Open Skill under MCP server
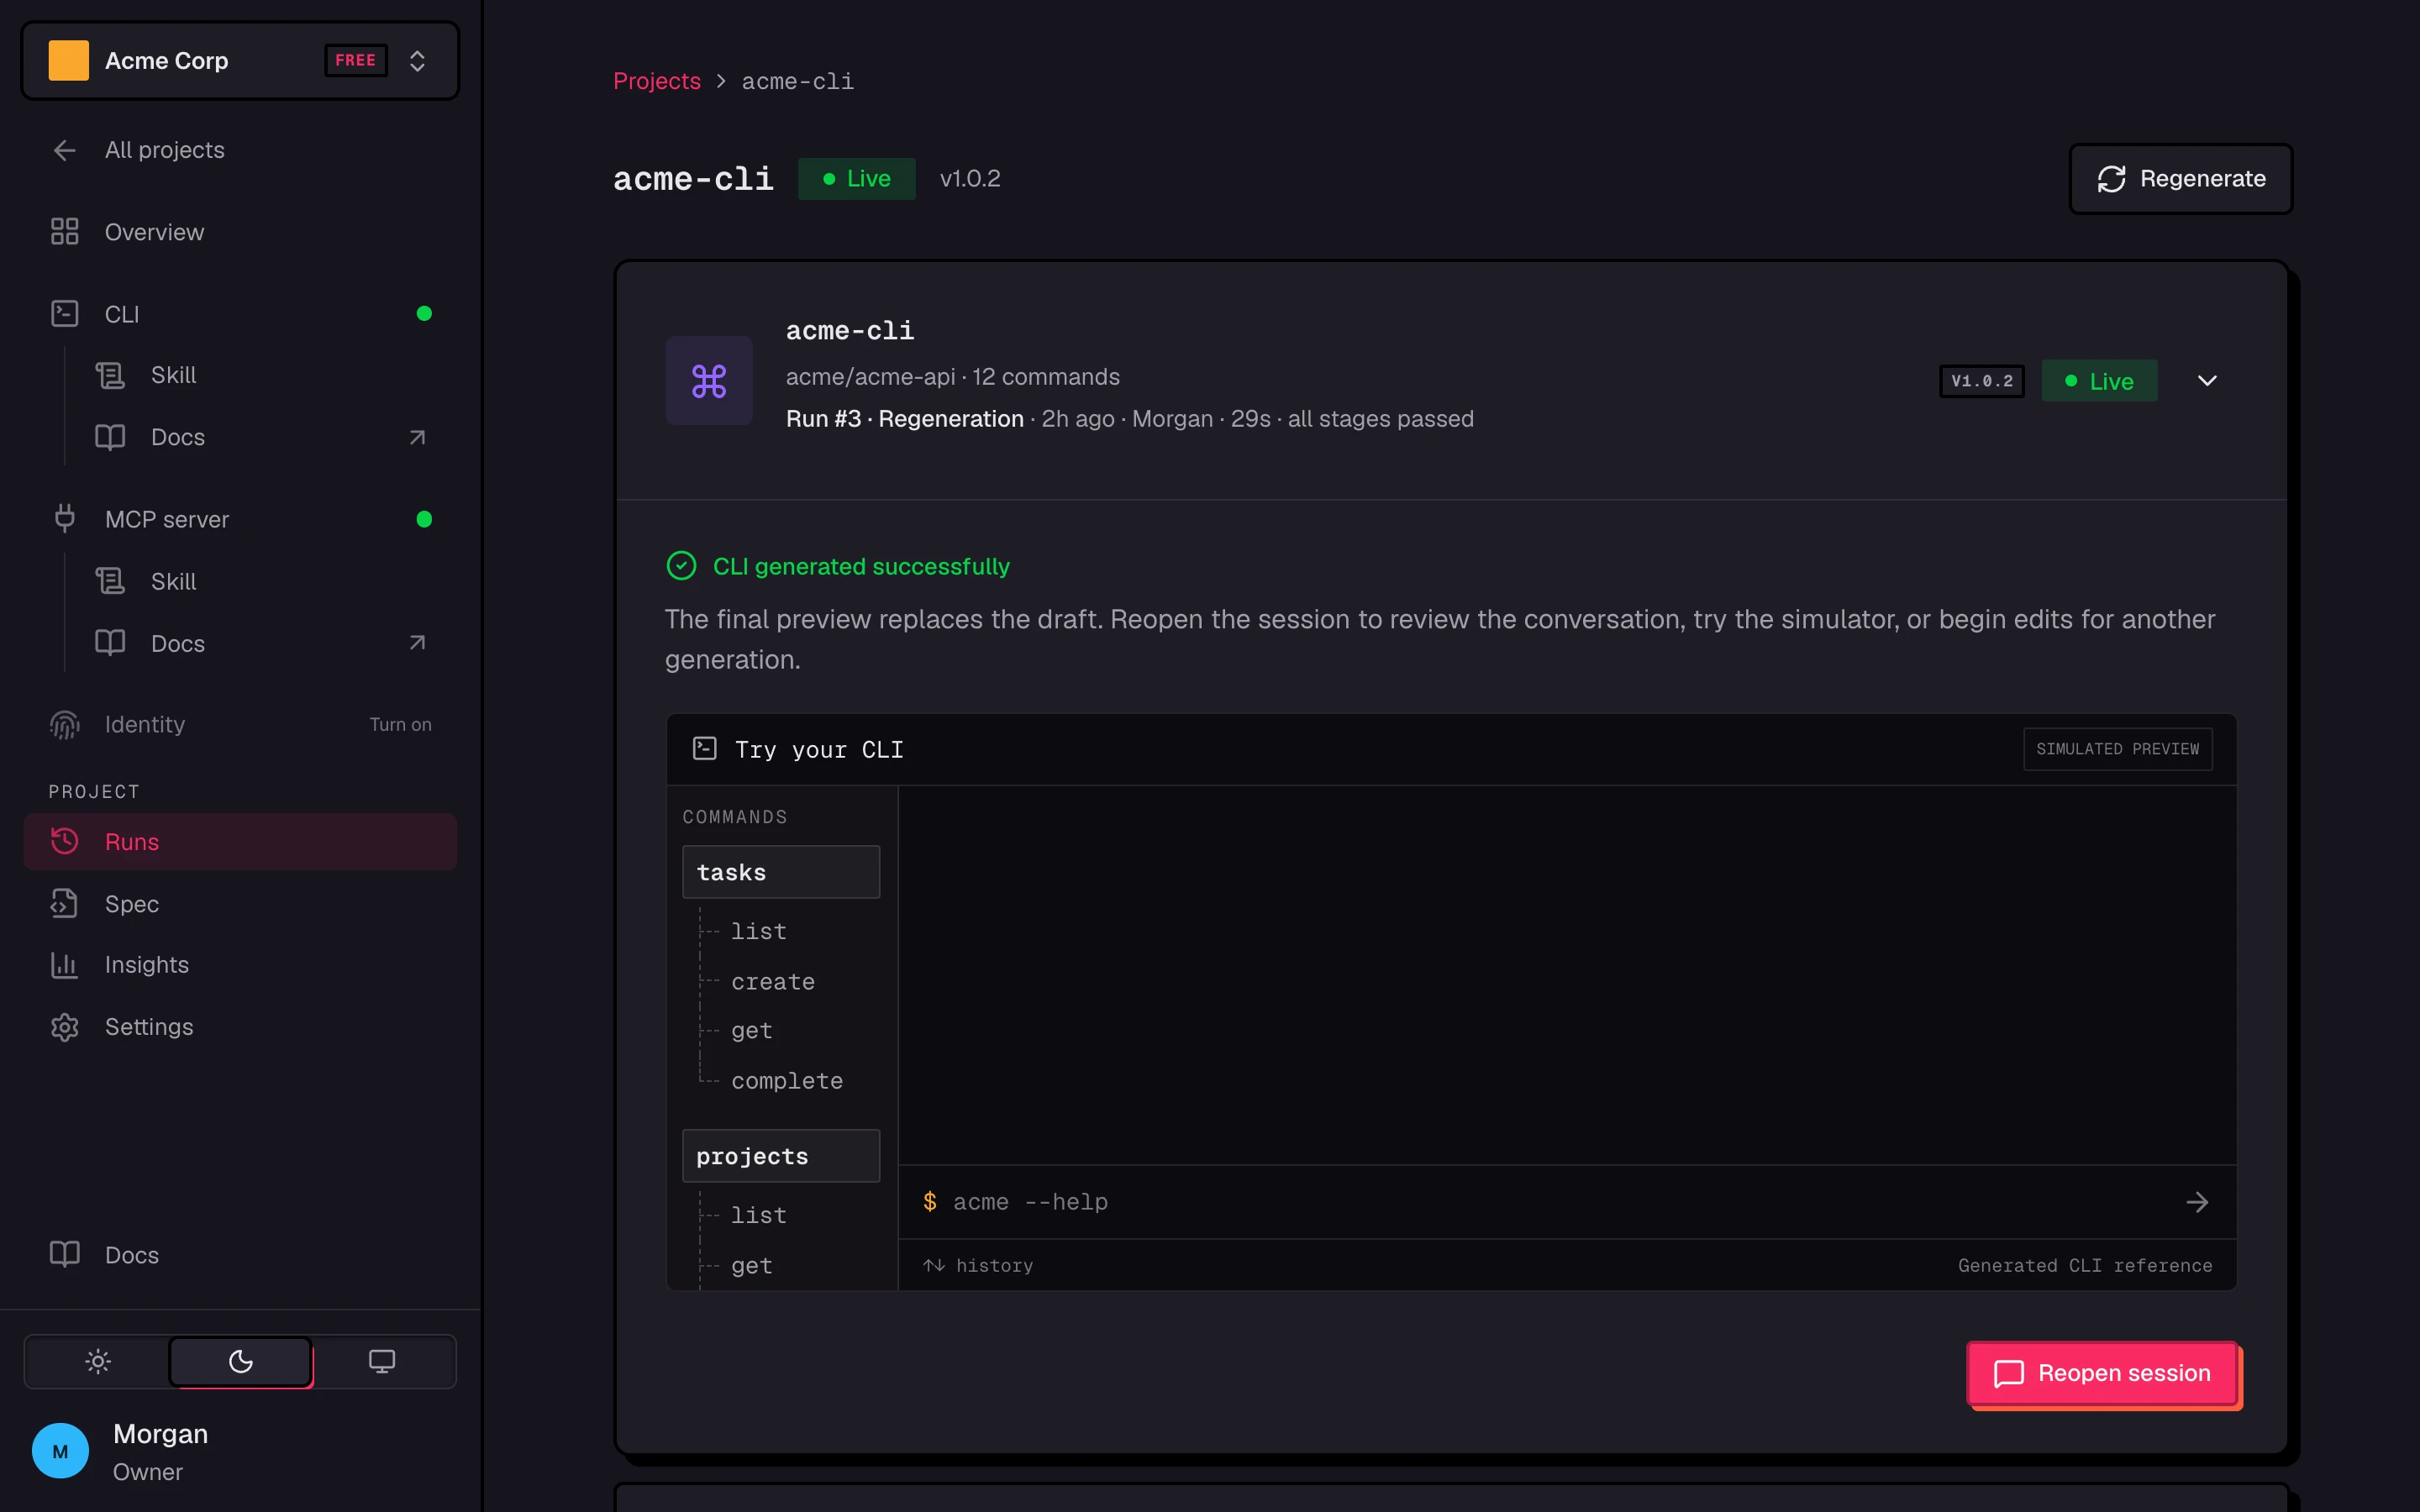This screenshot has width=2420, height=1512. (x=262, y=581)
